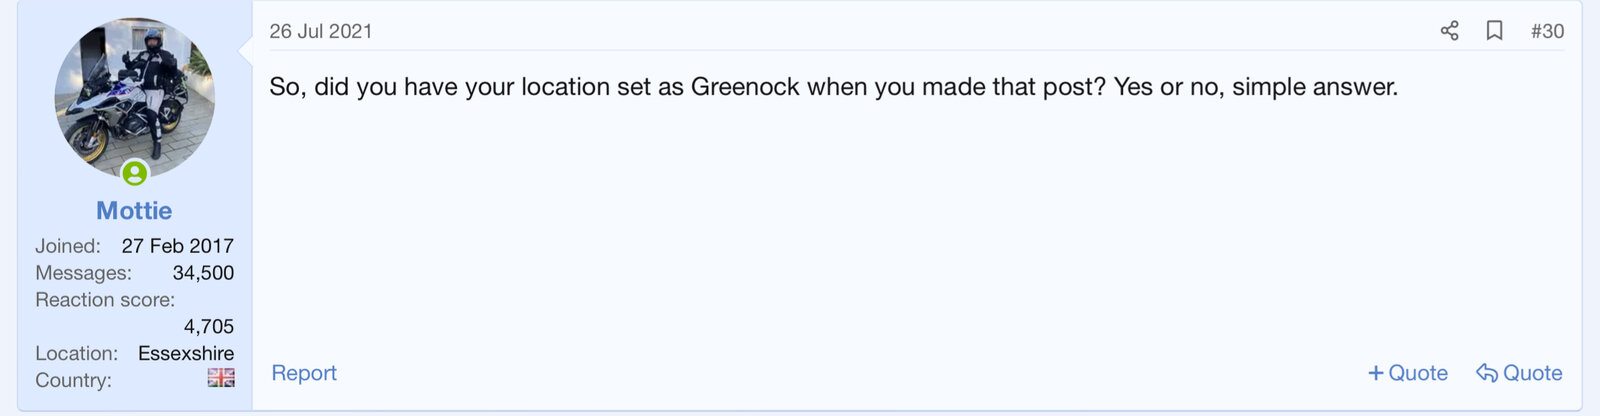Report this post
The image size is (1600, 416).
[x=304, y=373]
